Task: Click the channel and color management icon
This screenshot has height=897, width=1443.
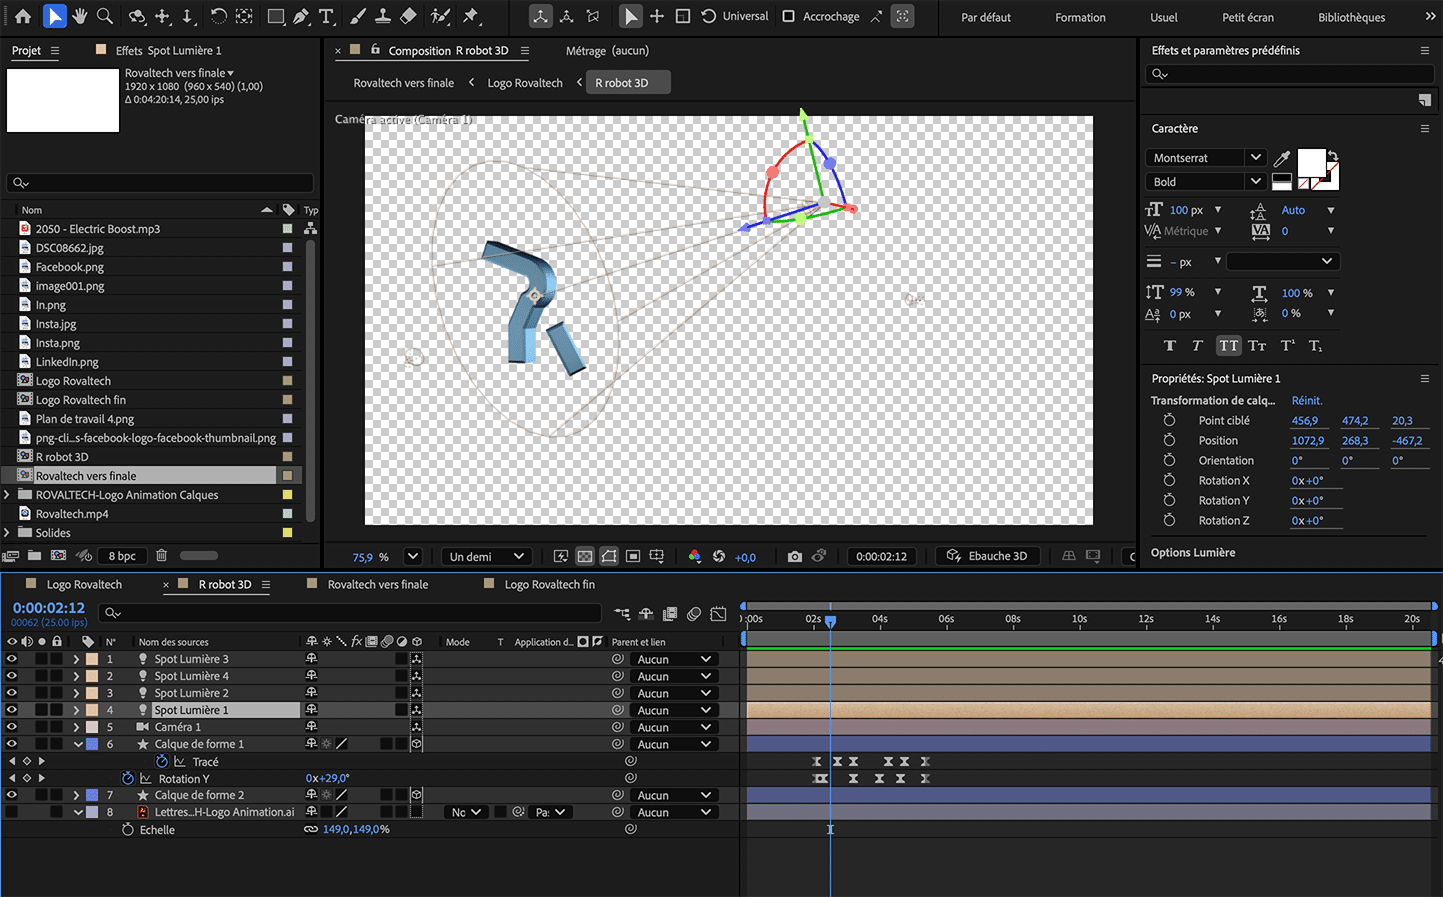Action: pyautogui.click(x=695, y=556)
